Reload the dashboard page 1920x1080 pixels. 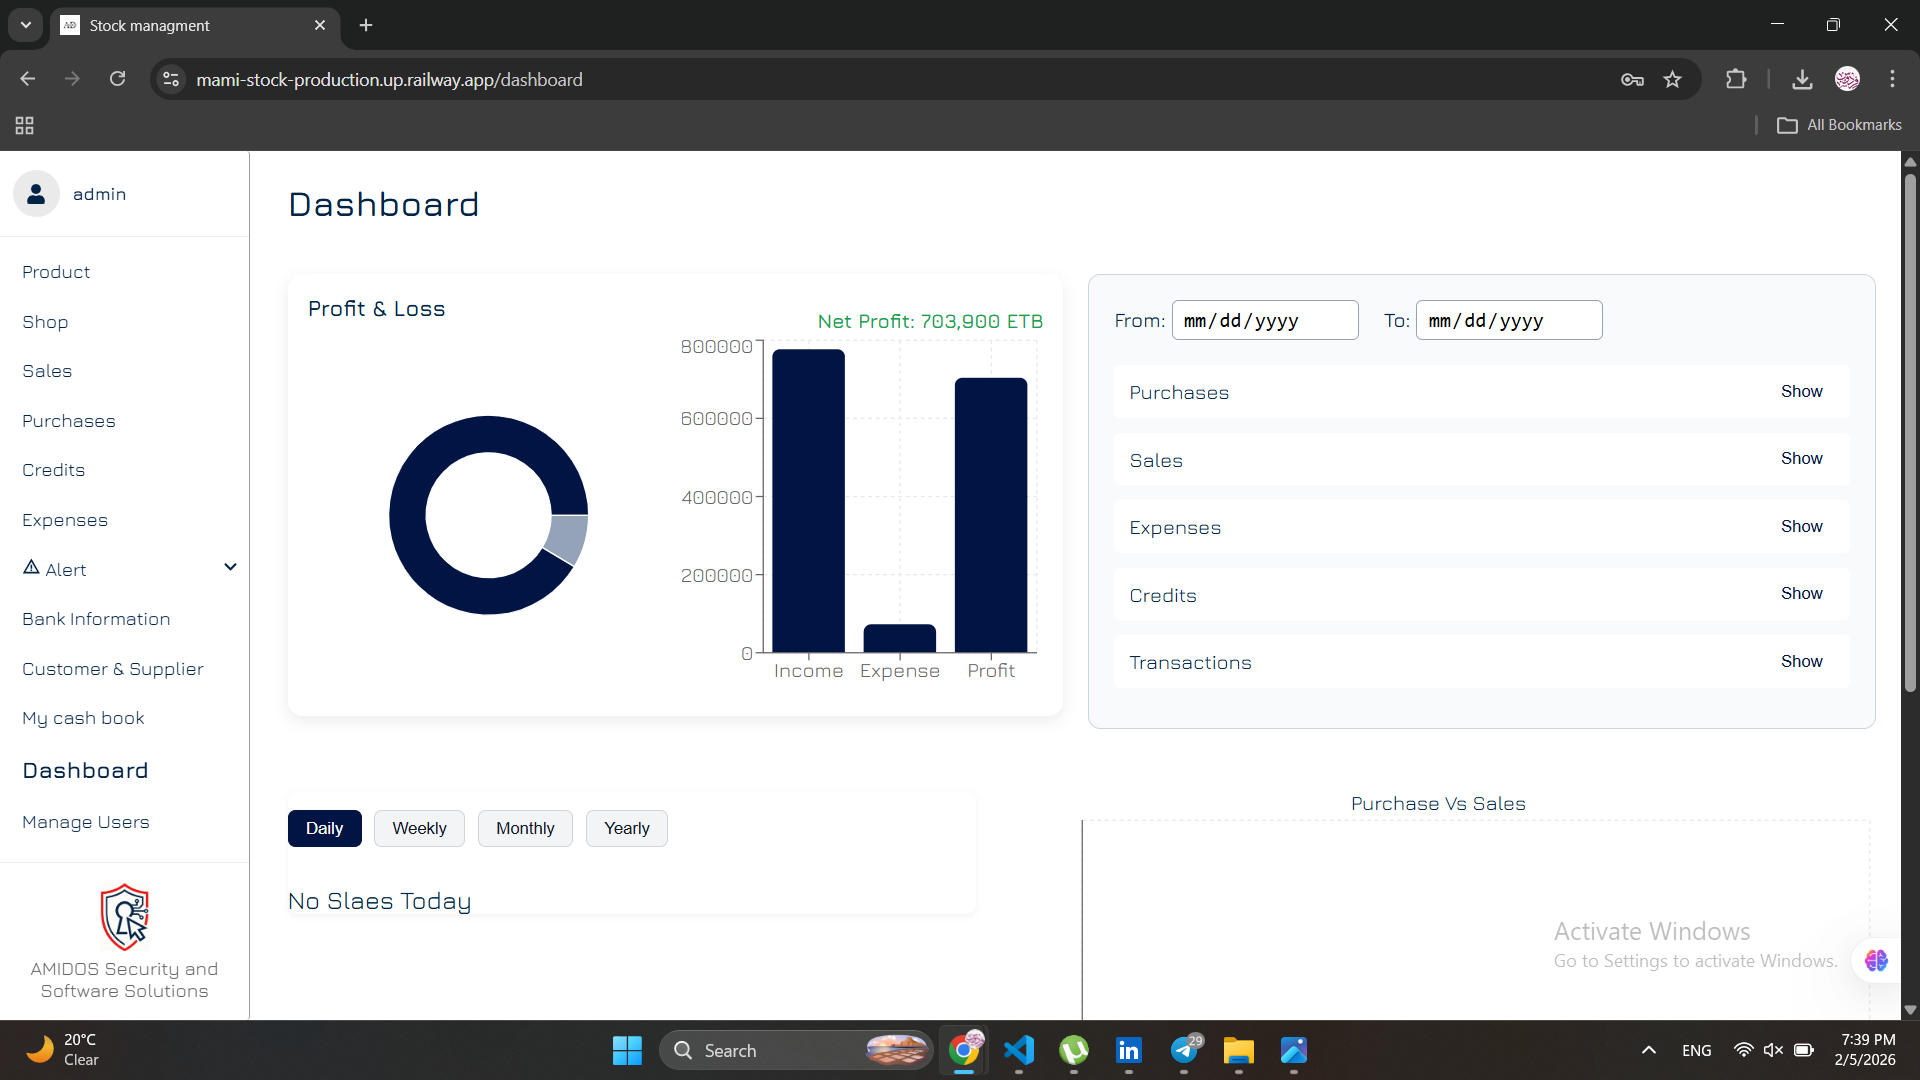(x=117, y=79)
